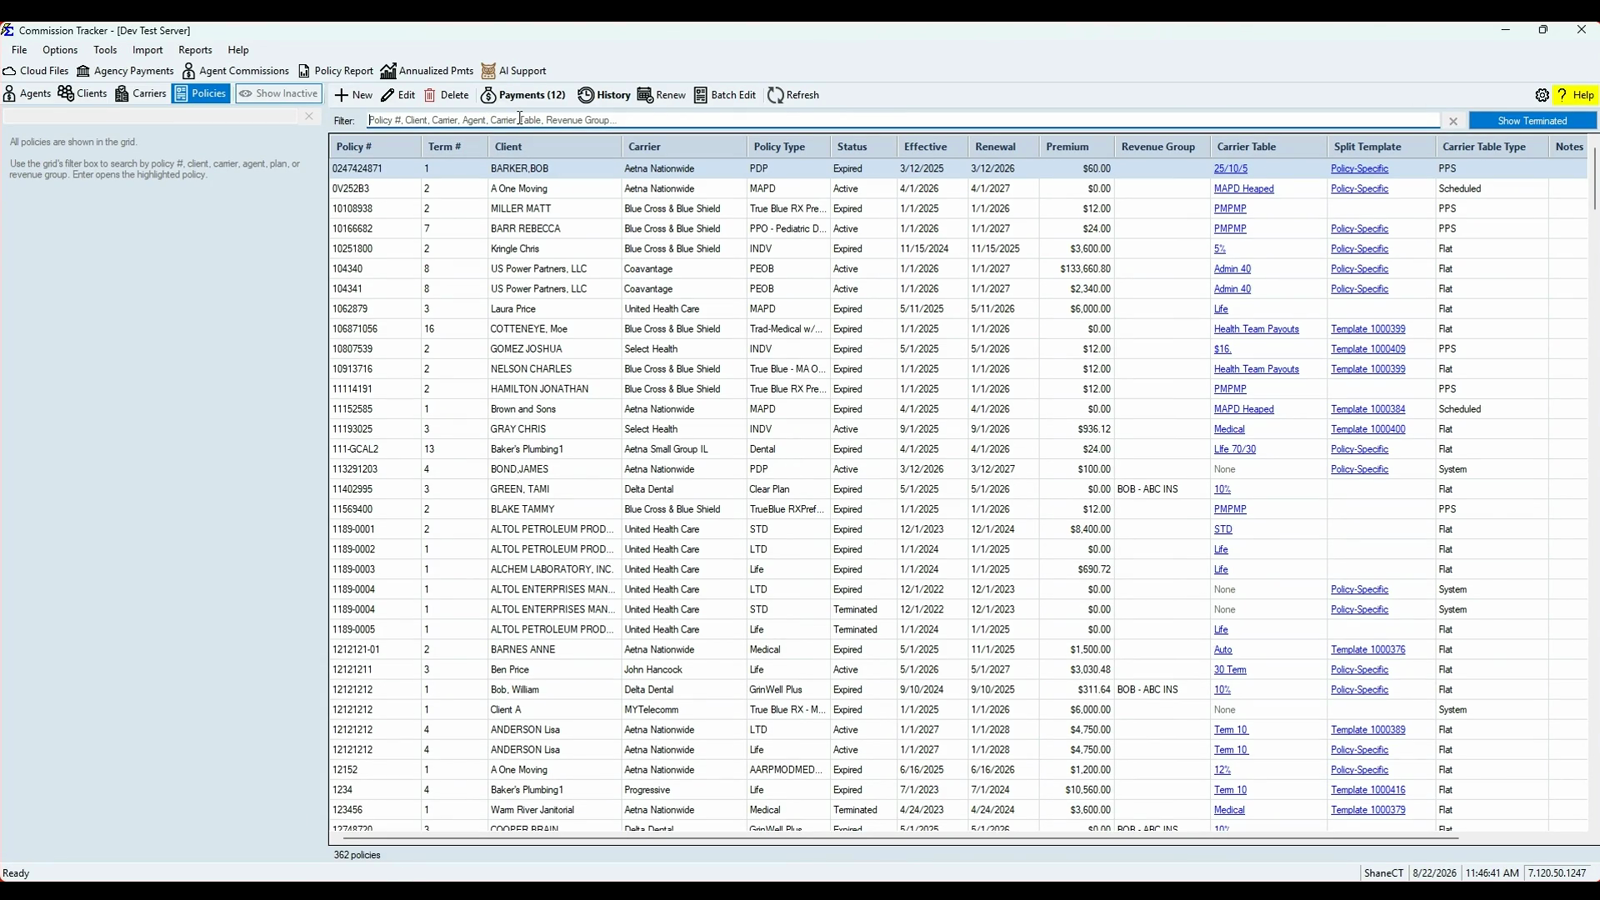The width and height of the screenshot is (1600, 900).
Task: Click ShaneCT user in status bar
Action: (x=1383, y=873)
